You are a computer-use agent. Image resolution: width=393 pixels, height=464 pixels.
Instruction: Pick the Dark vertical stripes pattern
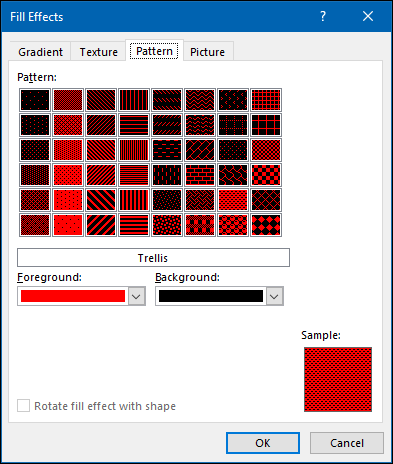(134, 200)
